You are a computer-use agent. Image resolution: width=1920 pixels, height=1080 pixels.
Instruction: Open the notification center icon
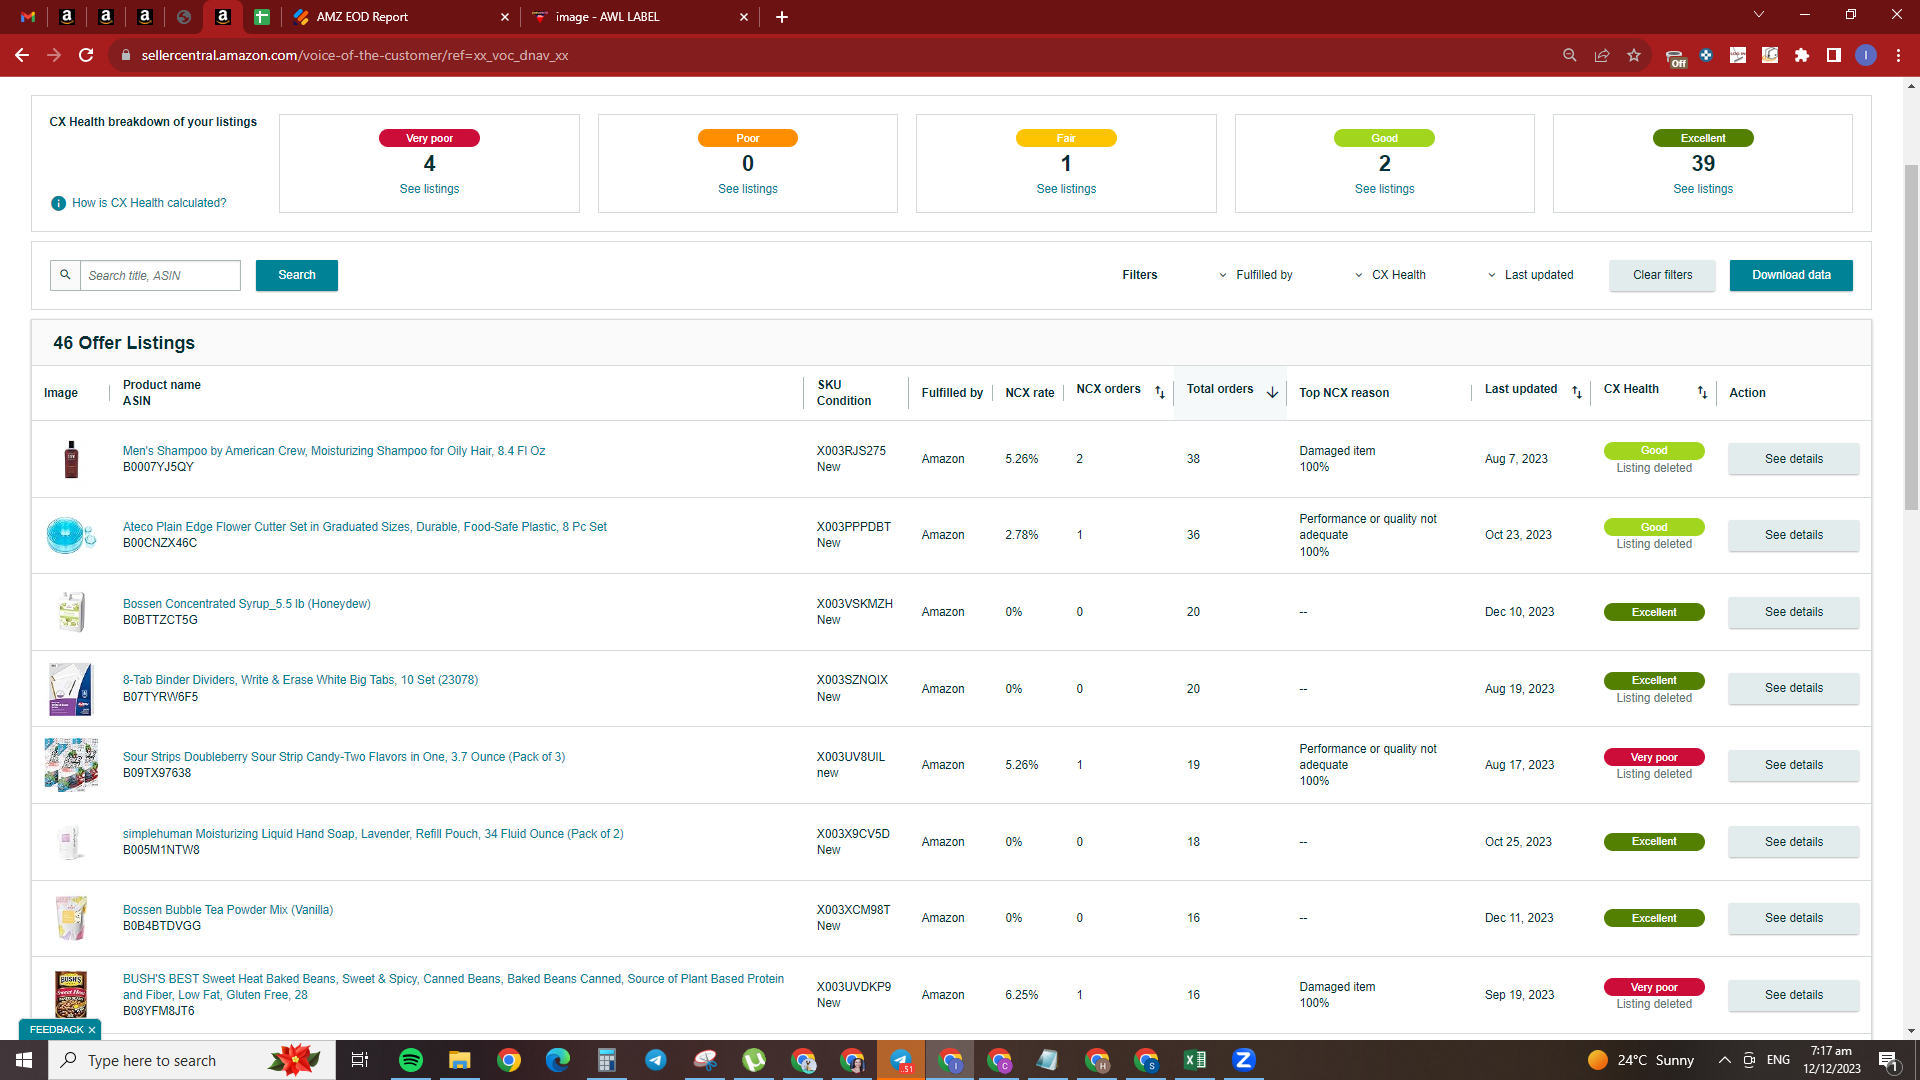click(x=1889, y=1060)
